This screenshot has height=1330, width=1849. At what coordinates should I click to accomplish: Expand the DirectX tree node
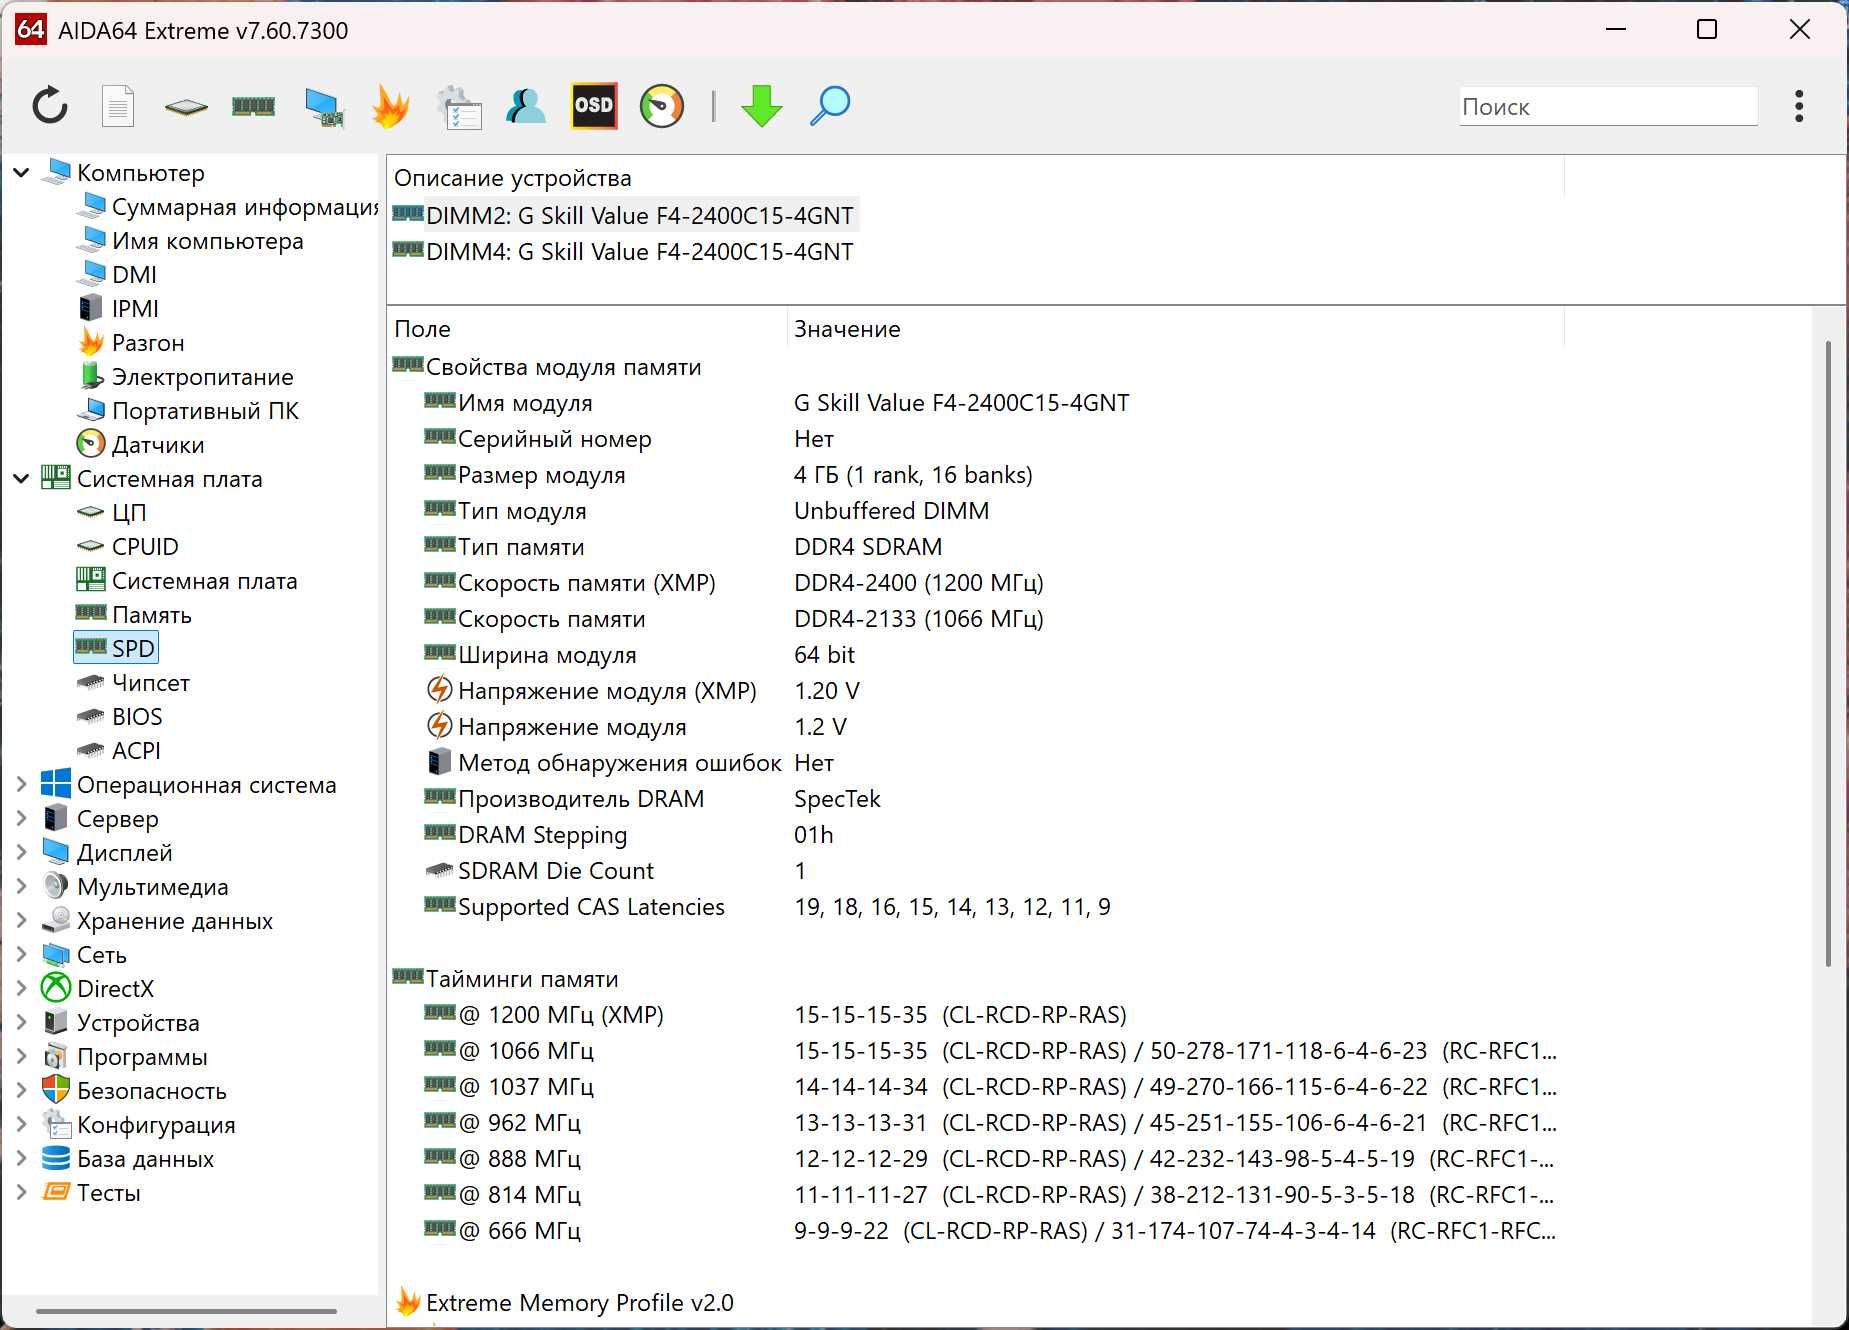pos(21,989)
